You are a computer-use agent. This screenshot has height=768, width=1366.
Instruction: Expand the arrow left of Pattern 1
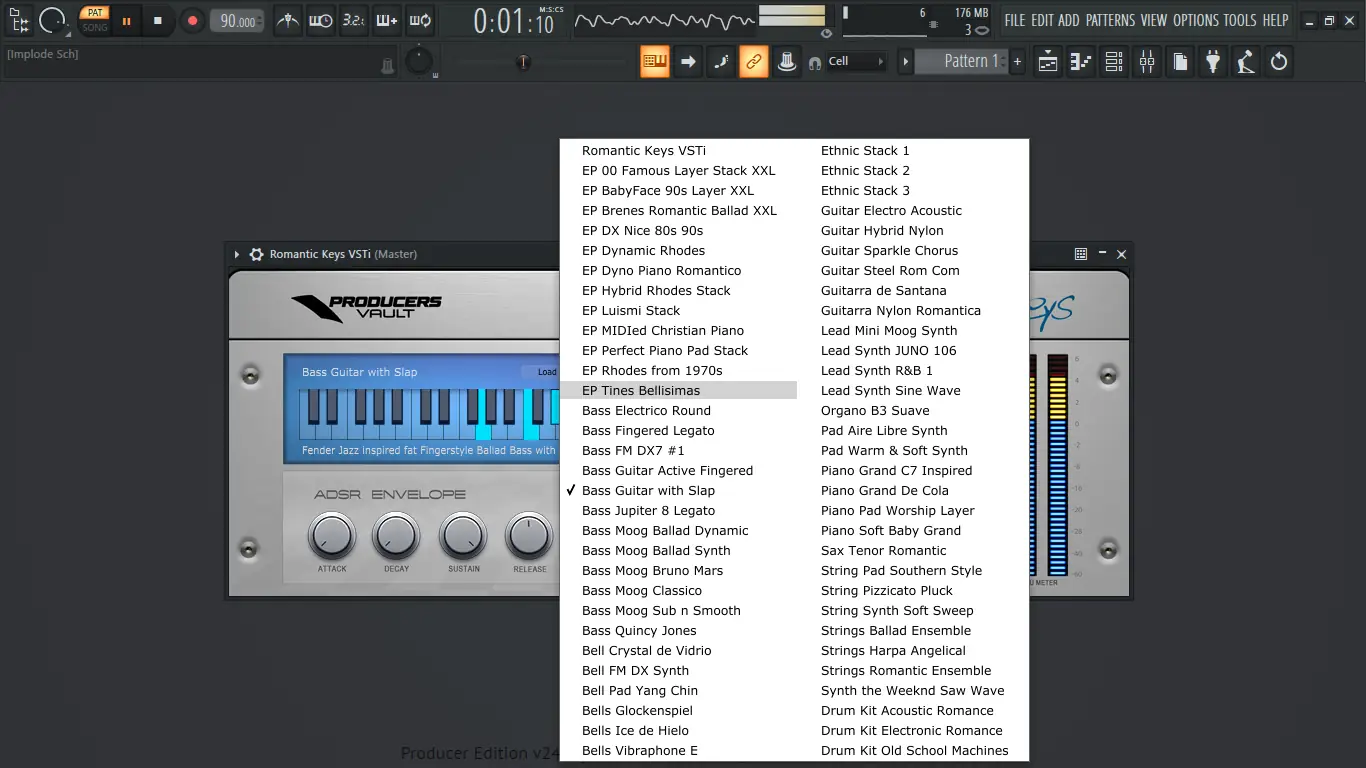(906, 61)
